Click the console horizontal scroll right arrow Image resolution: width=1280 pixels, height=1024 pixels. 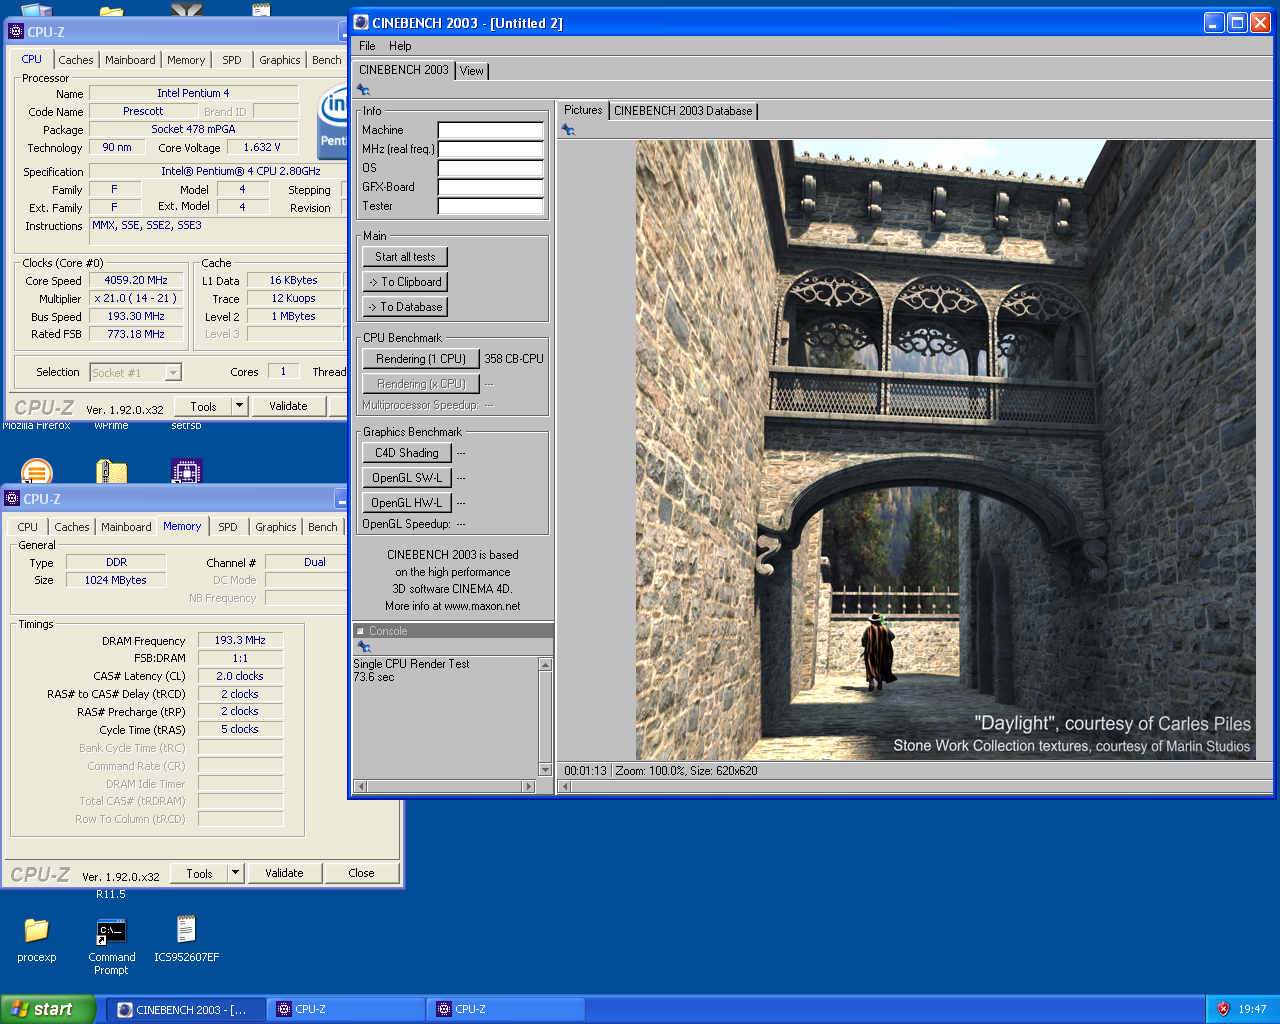tap(529, 787)
